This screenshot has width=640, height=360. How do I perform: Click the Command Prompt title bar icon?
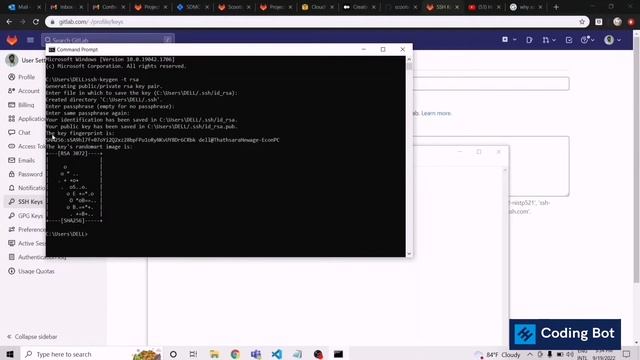click(52, 49)
